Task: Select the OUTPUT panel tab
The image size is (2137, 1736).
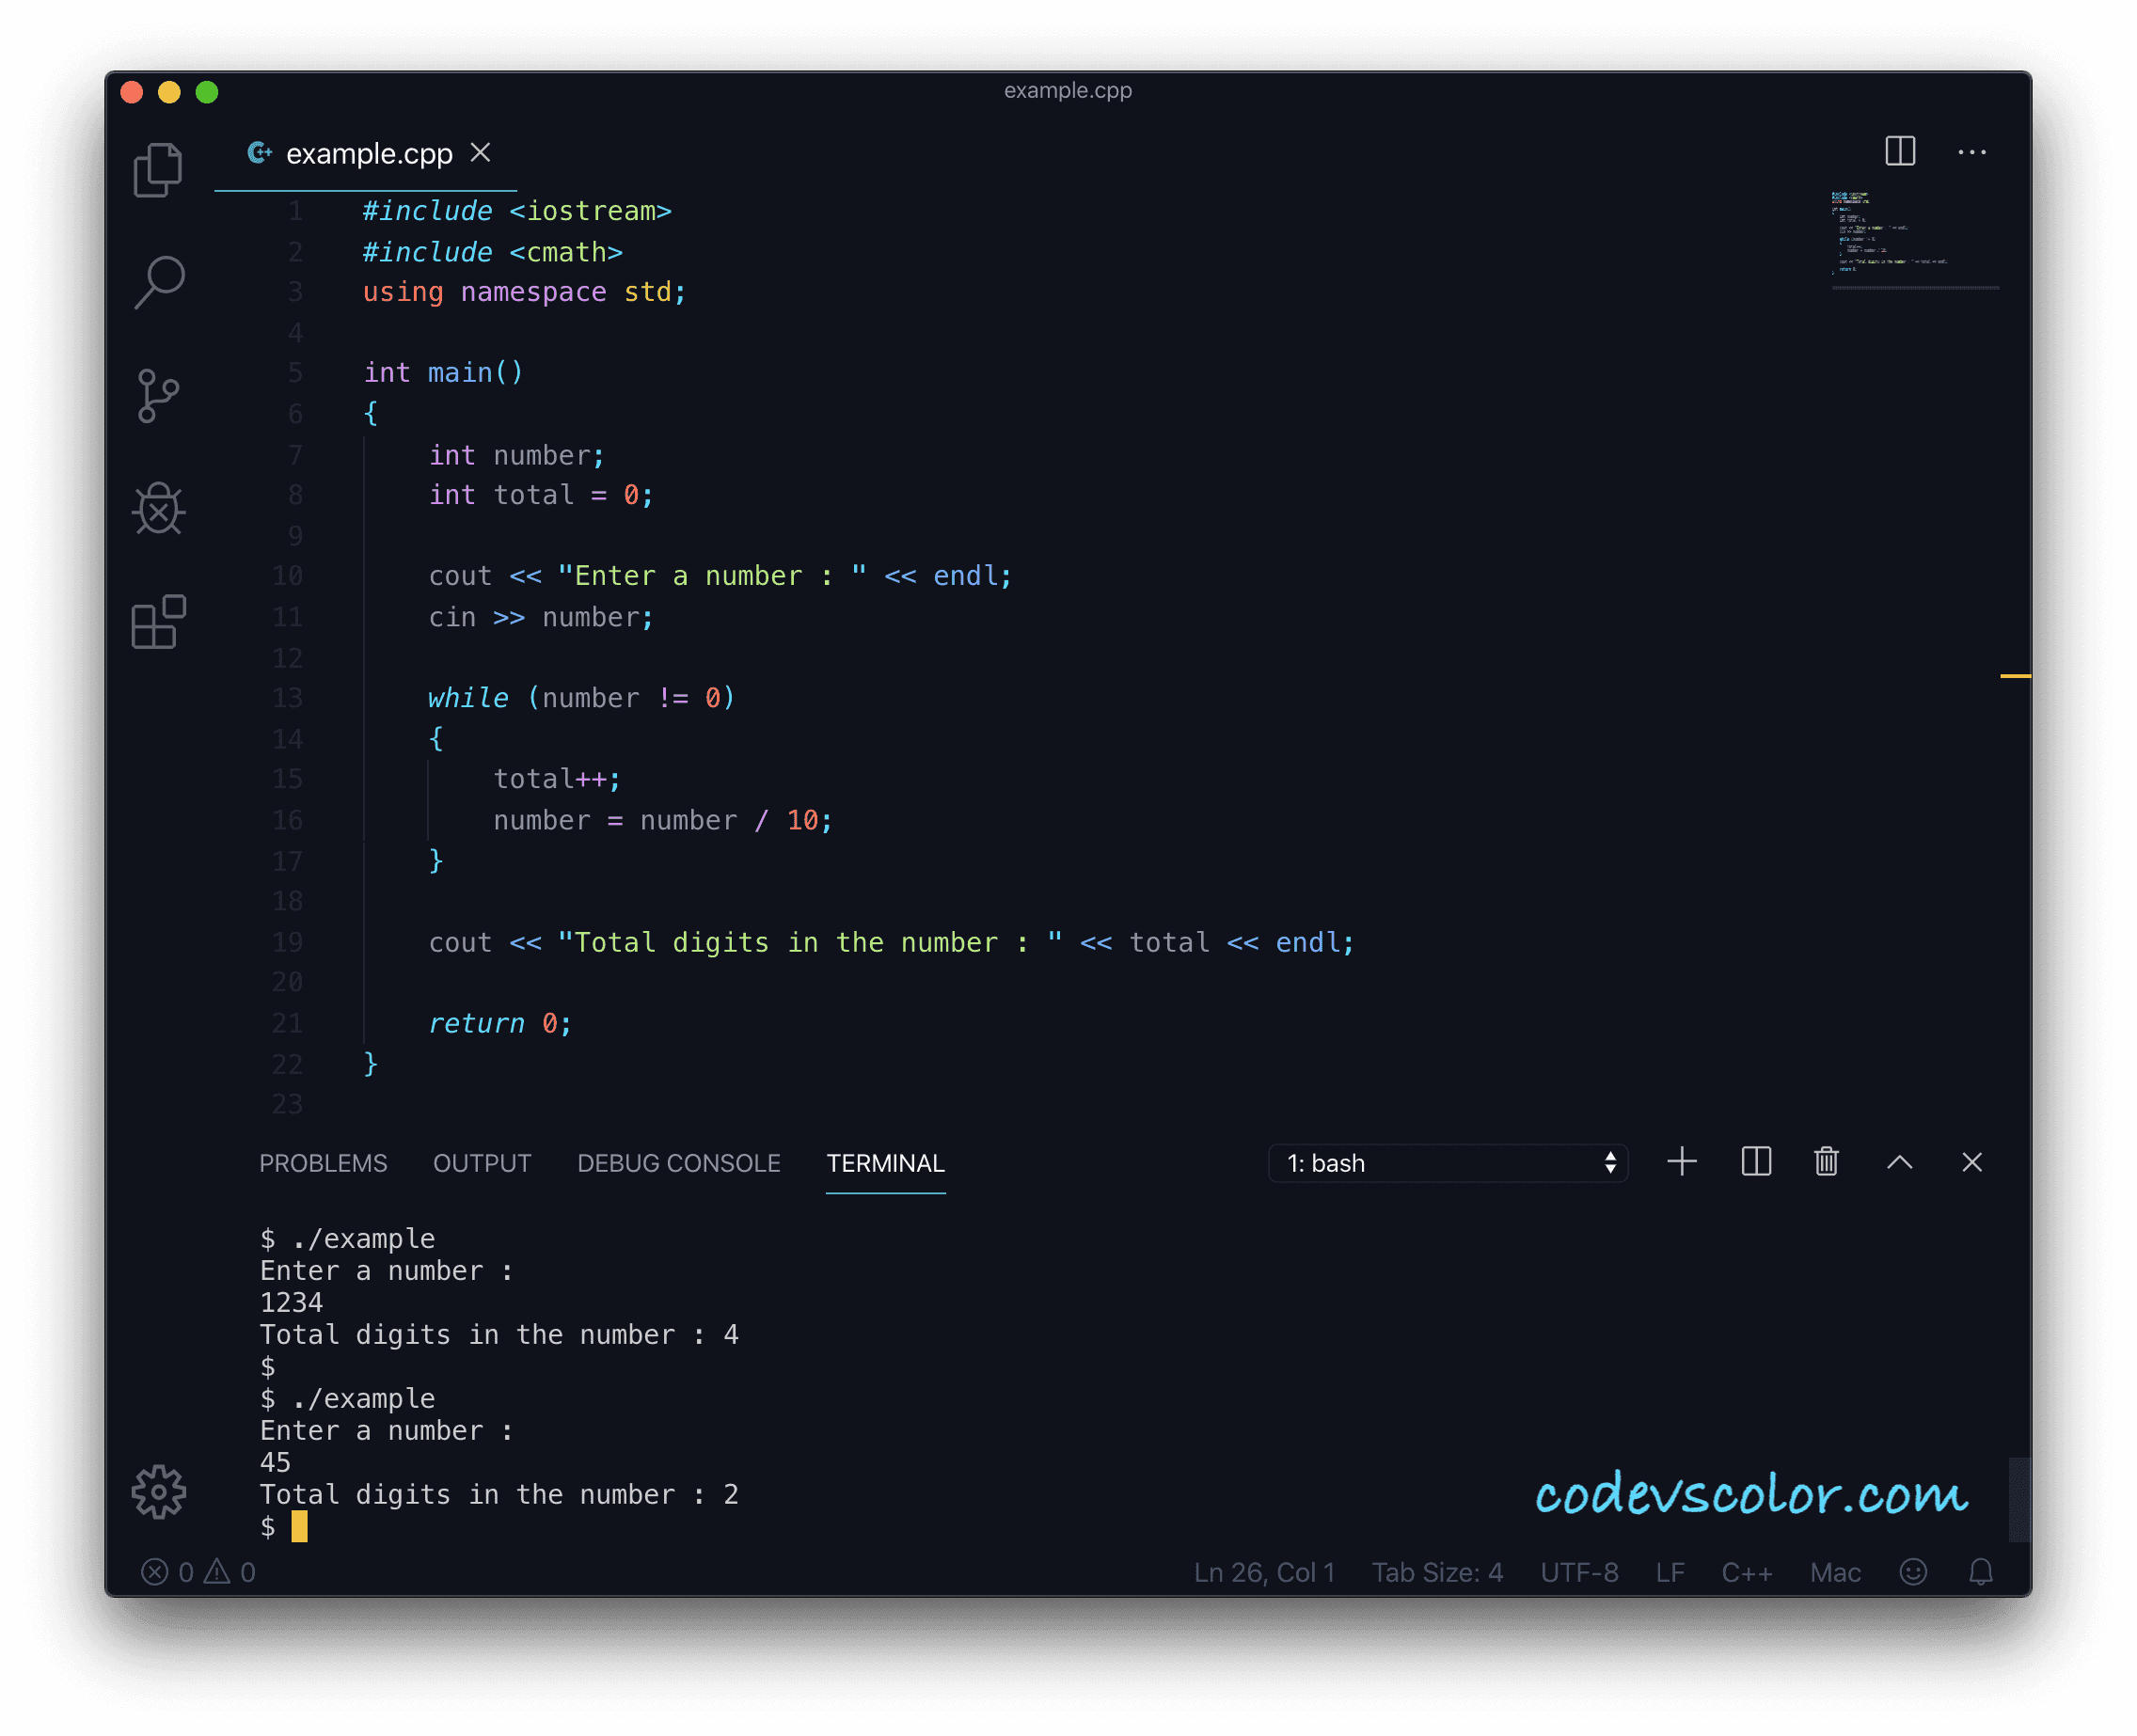Action: (481, 1163)
